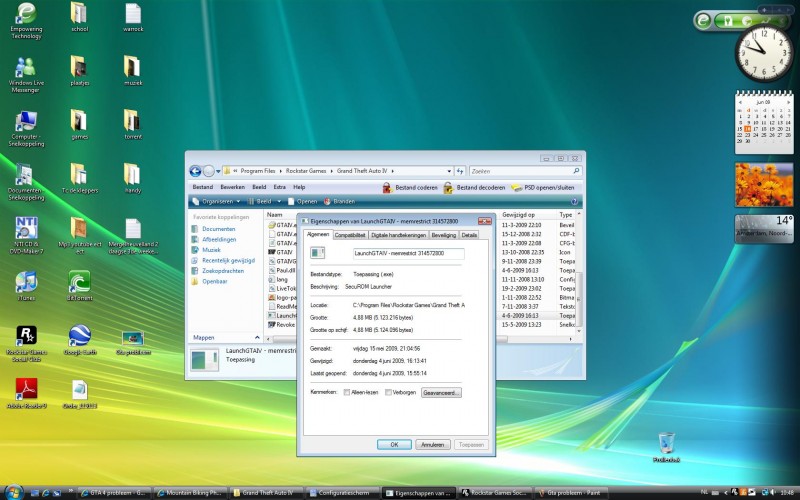Select the Computer shortcut icon on desktop
Image resolution: width=800 pixels, height=500 pixels.
tap(26, 128)
